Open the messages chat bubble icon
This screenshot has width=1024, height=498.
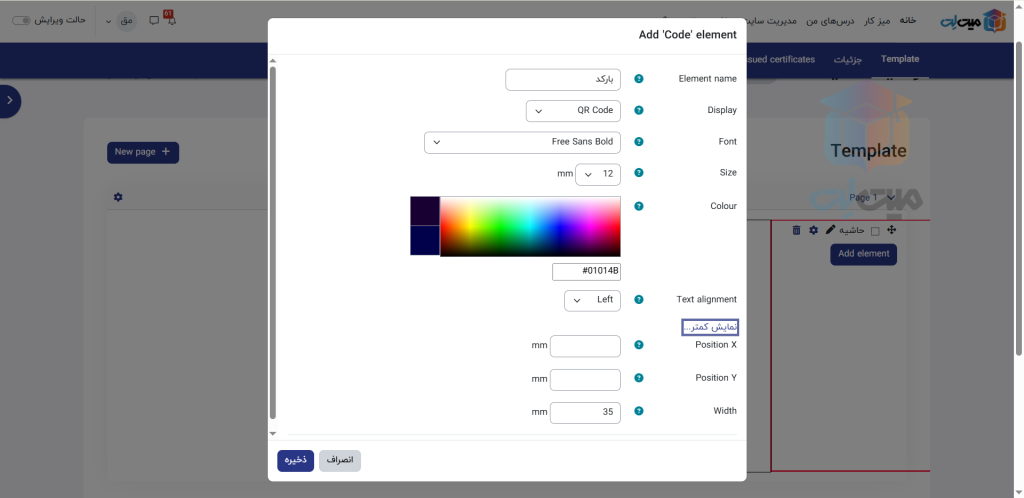153,20
